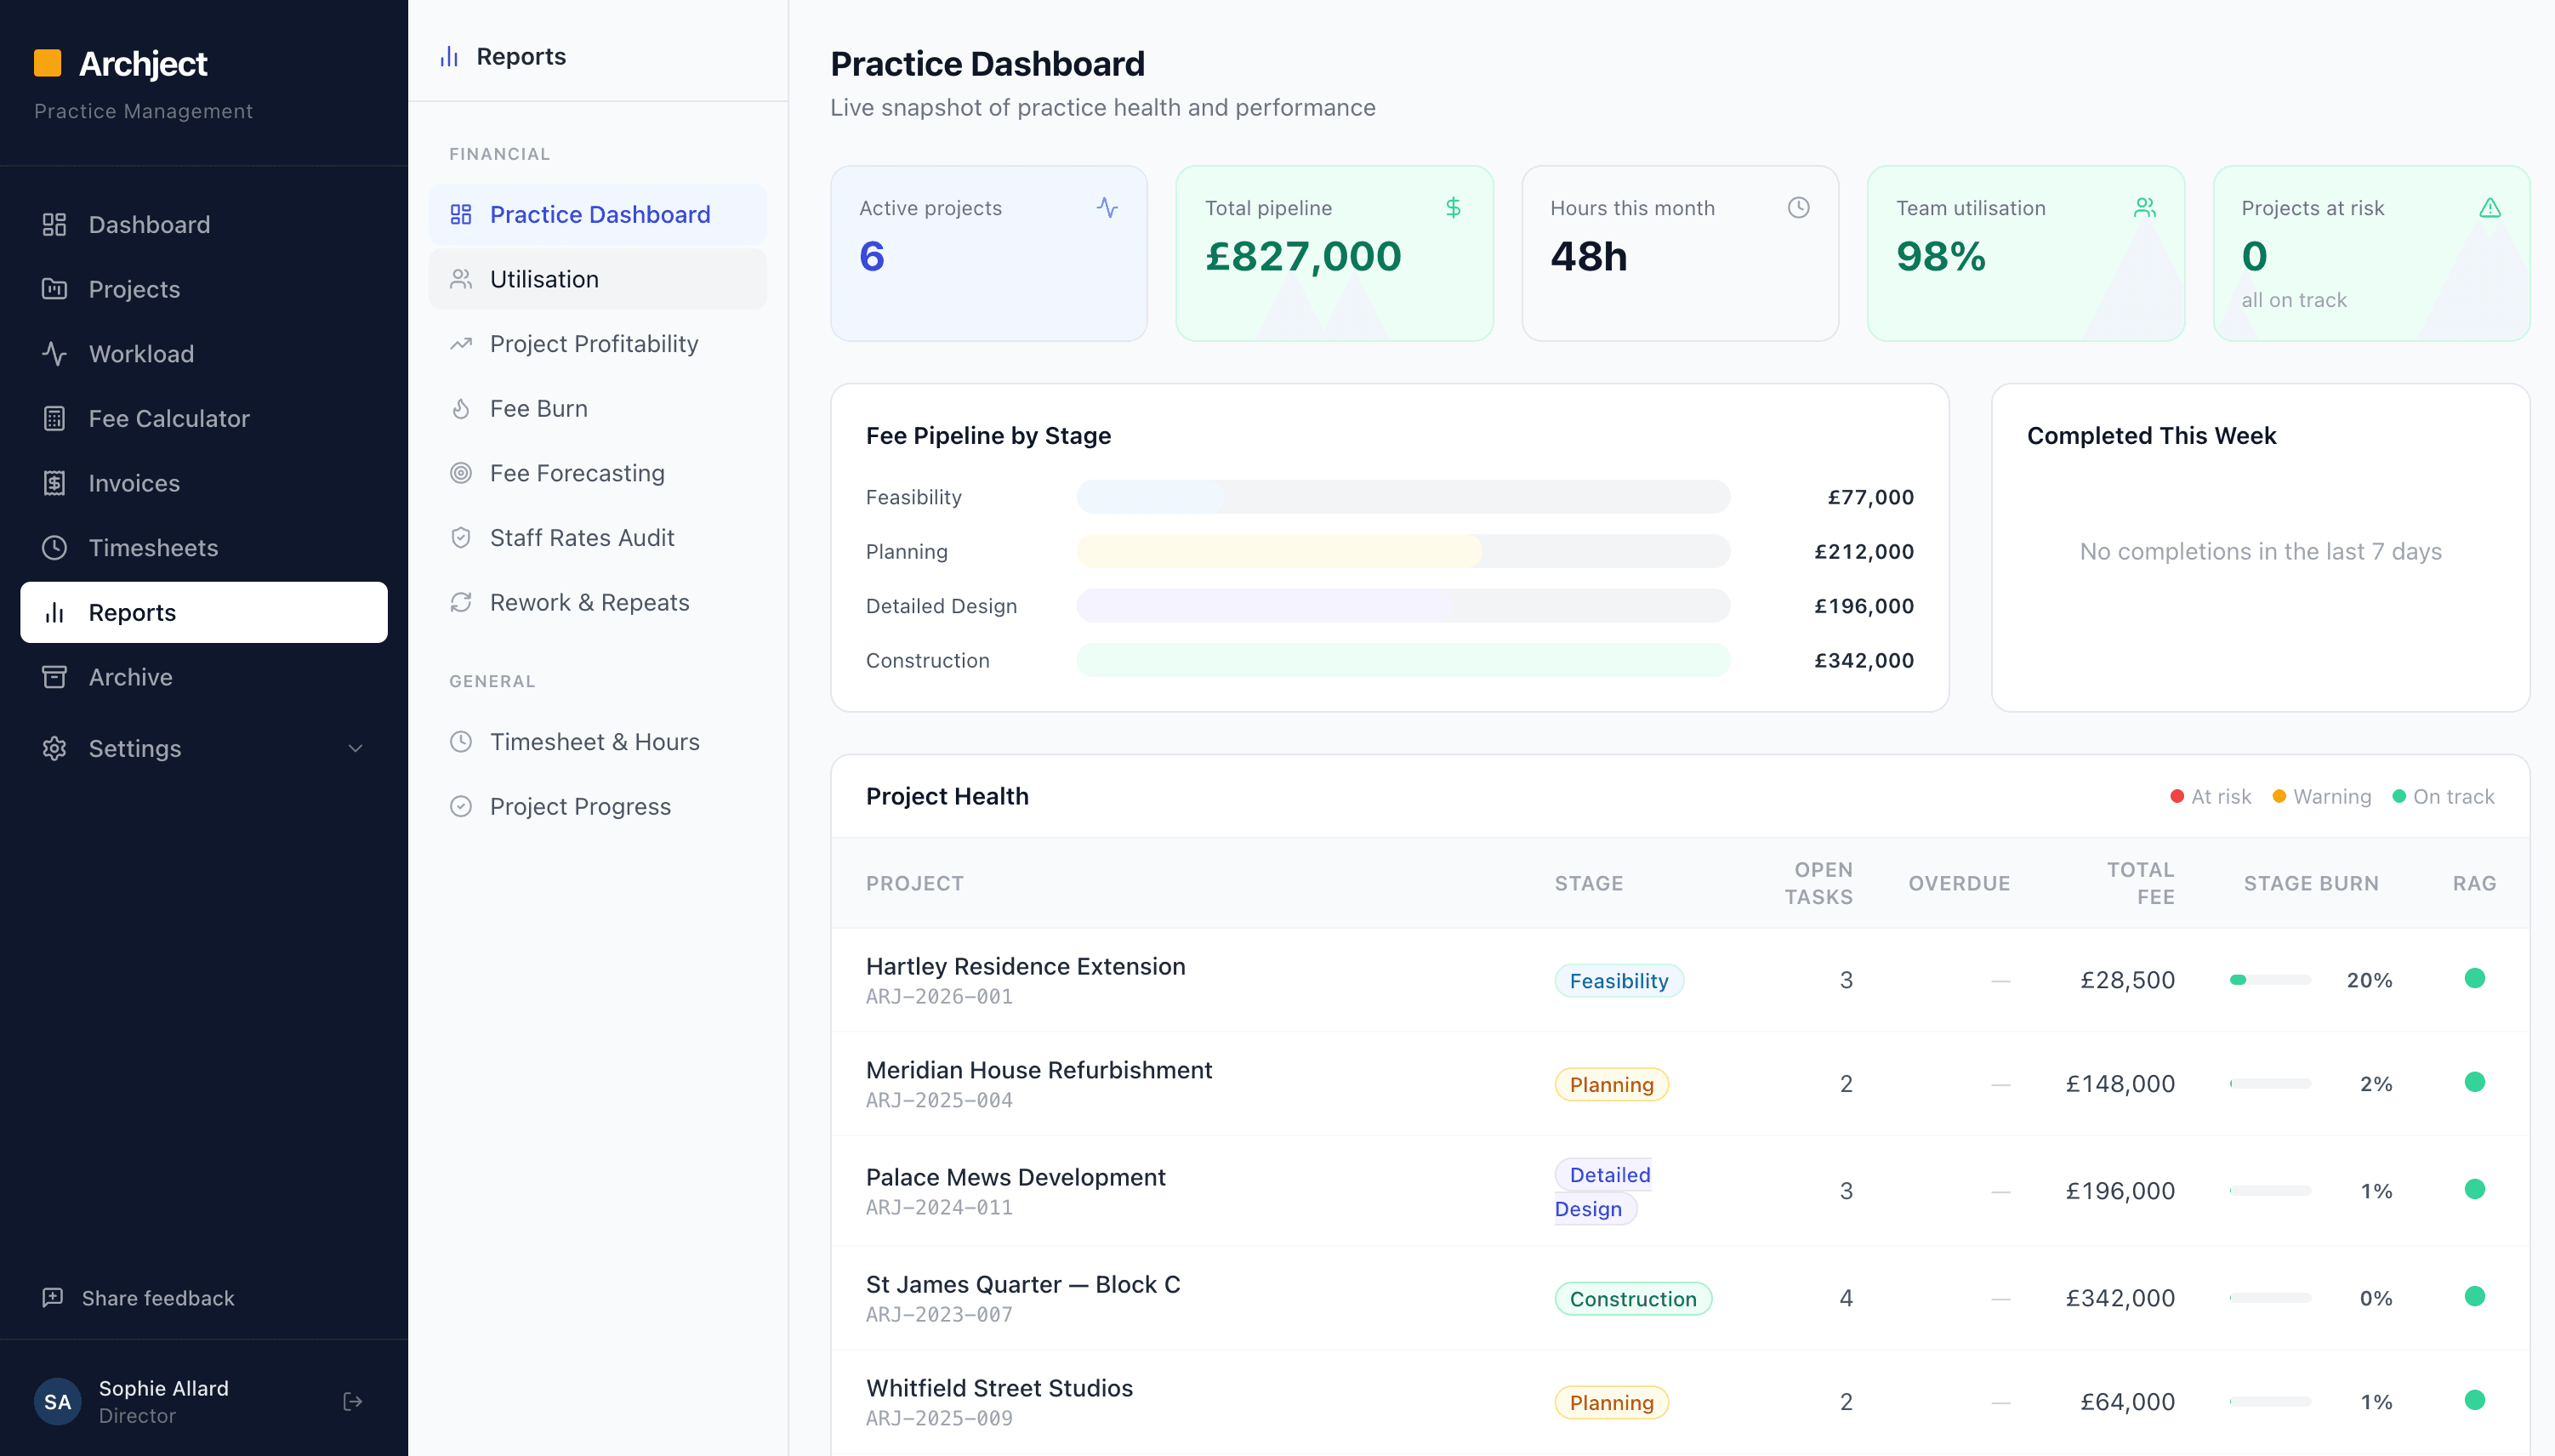Viewport: 2555px width, 1456px height.
Task: Click the Projects folder icon
Action: 54,289
